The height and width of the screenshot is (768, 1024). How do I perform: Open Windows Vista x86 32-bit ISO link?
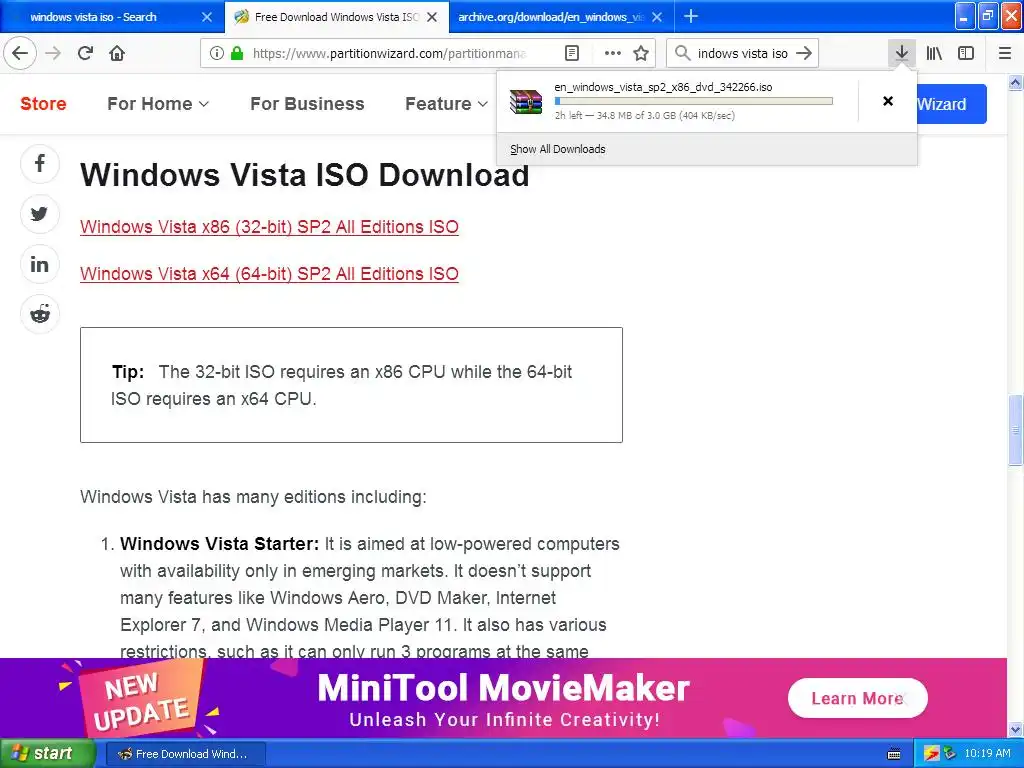click(x=269, y=227)
